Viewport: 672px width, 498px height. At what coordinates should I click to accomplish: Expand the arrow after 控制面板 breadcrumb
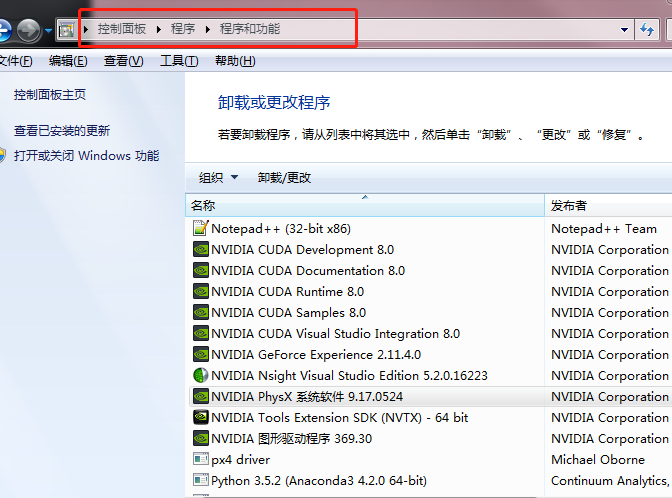tap(159, 29)
